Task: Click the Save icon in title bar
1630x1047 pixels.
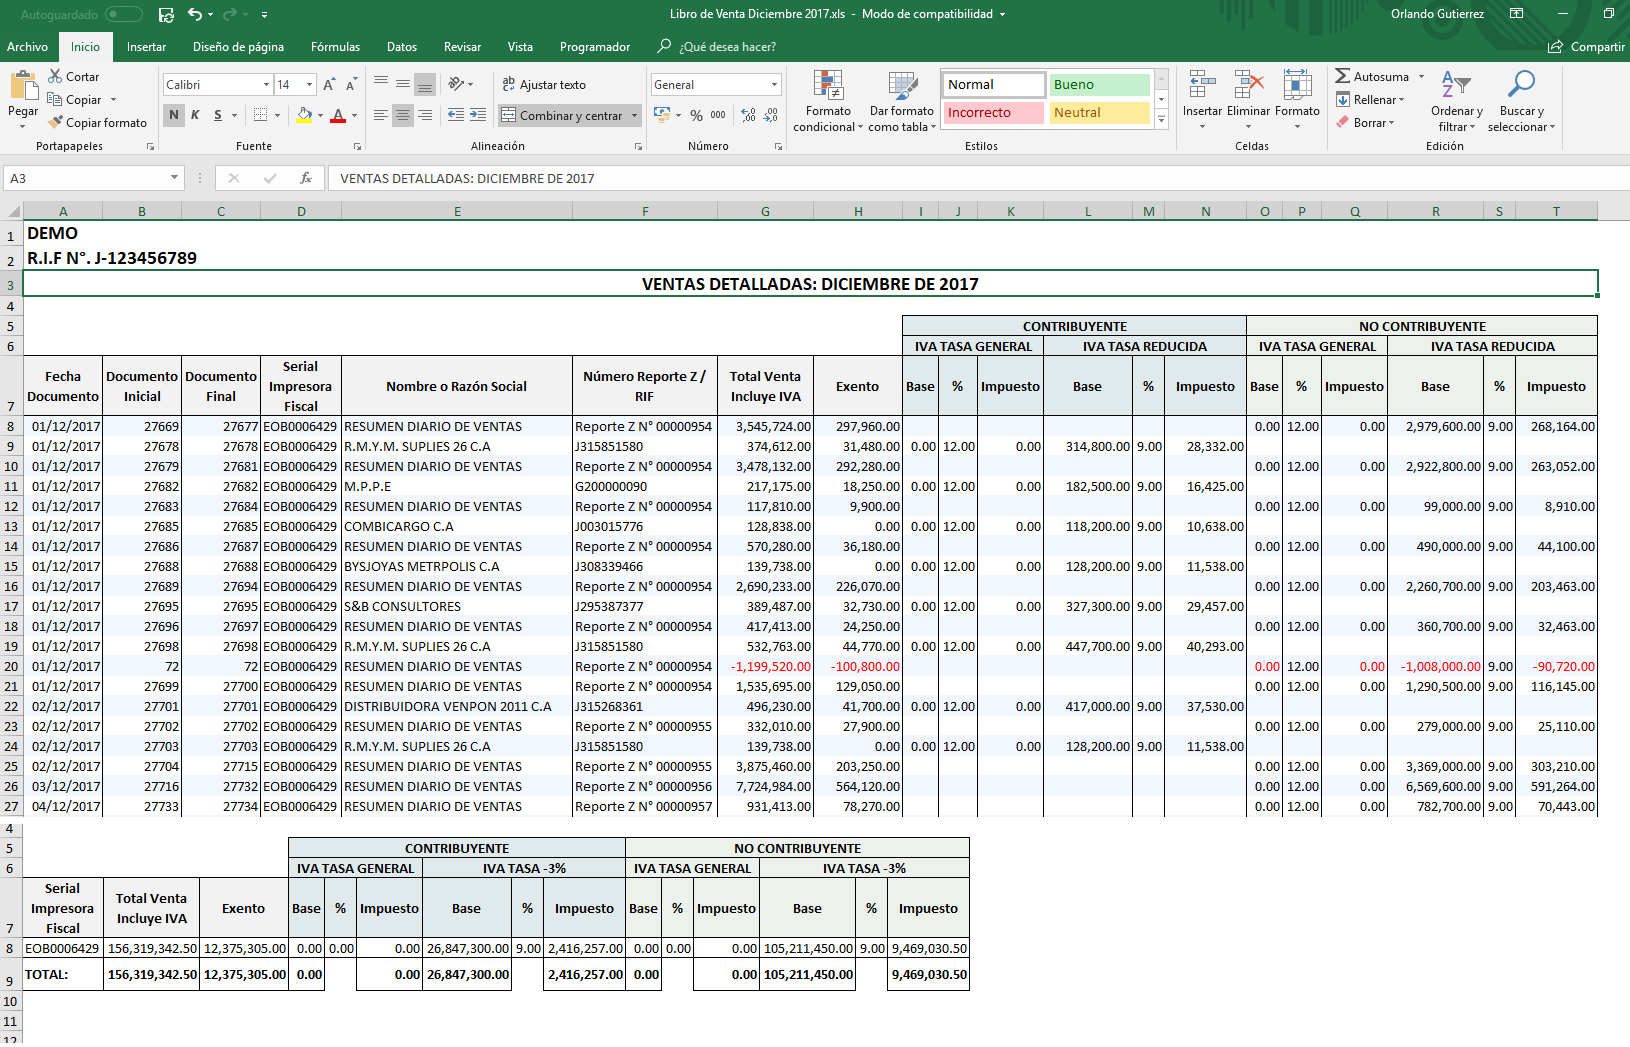Action: click(x=166, y=14)
